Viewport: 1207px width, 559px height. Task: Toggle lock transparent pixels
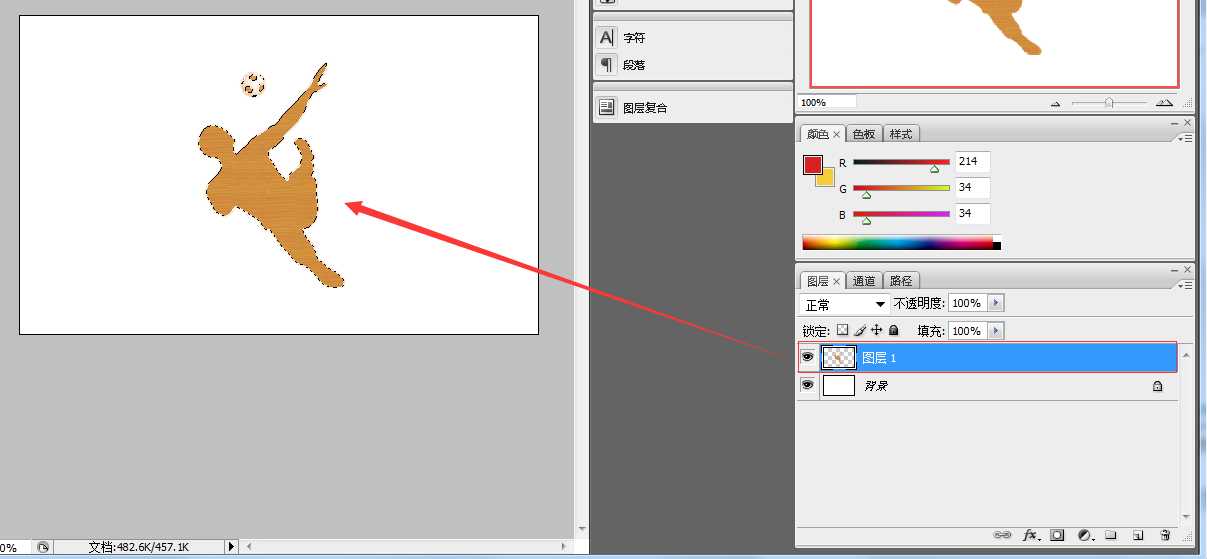pyautogui.click(x=842, y=330)
